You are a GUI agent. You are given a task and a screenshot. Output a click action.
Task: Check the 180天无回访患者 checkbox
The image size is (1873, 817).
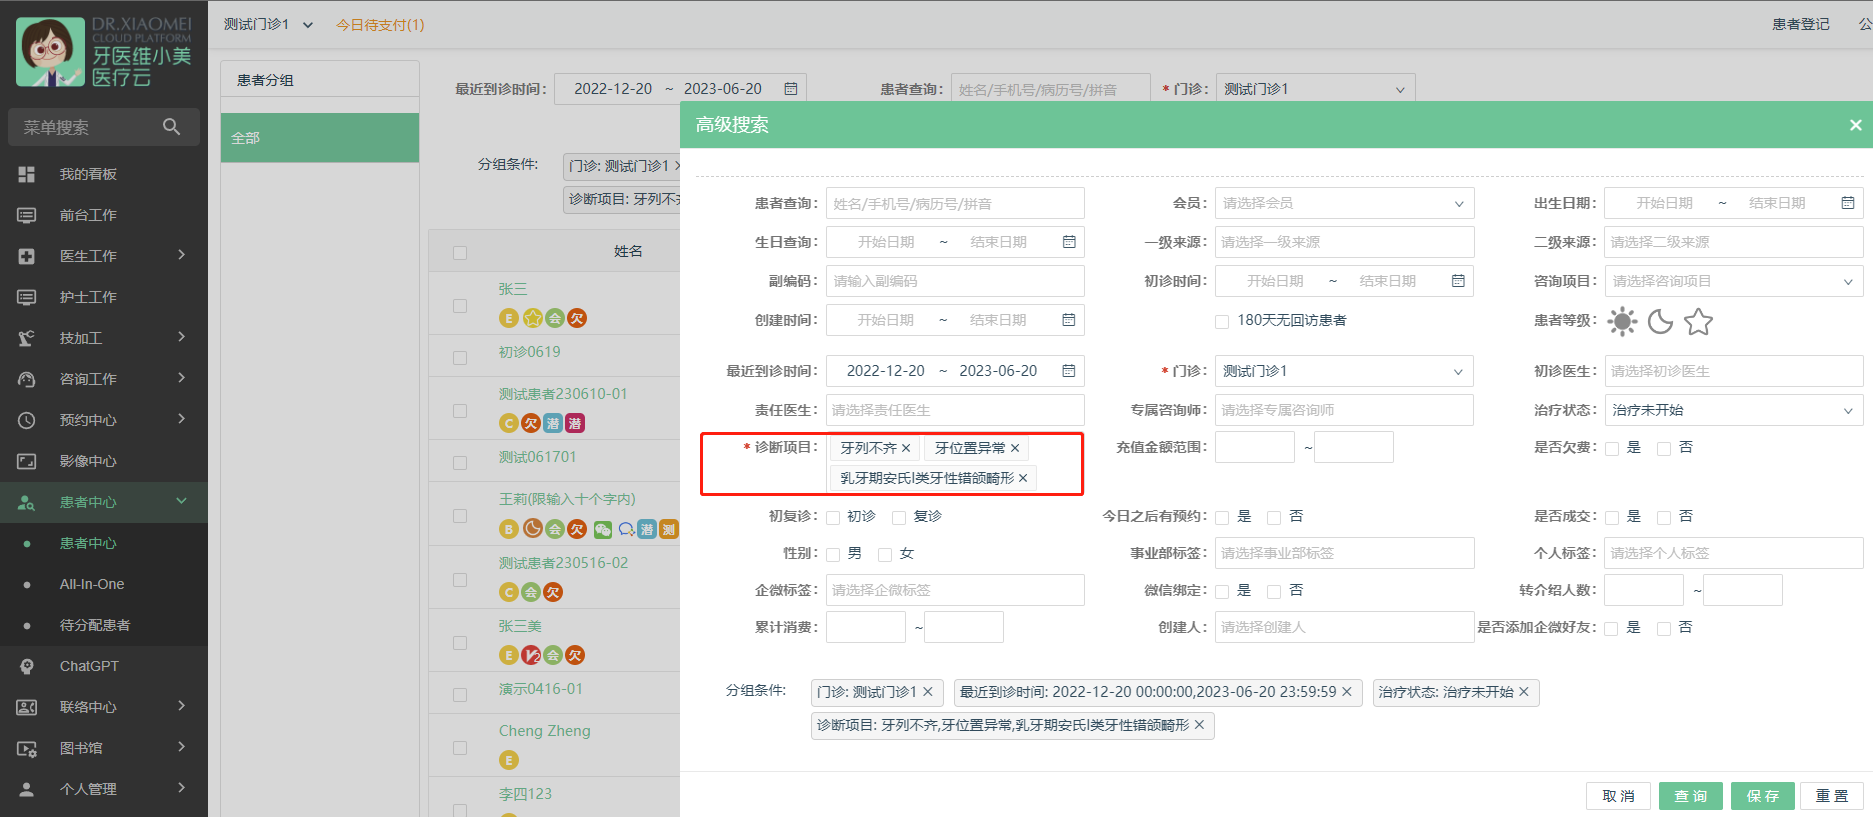pos(1222,321)
